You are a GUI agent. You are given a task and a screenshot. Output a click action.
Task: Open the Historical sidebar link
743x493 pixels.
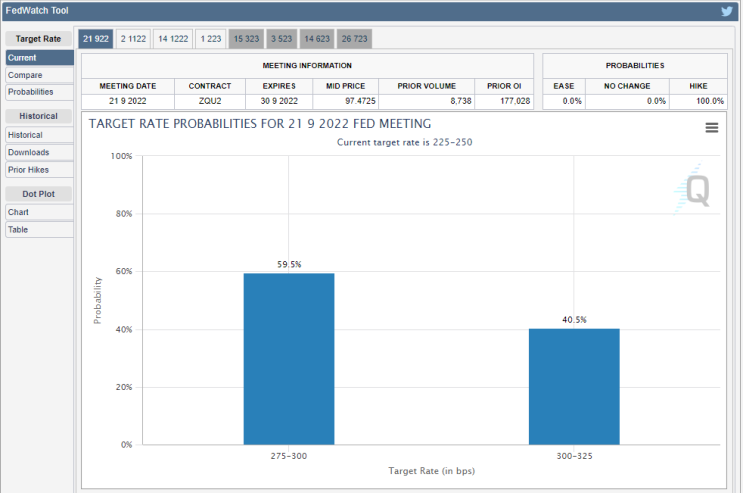pos(40,135)
